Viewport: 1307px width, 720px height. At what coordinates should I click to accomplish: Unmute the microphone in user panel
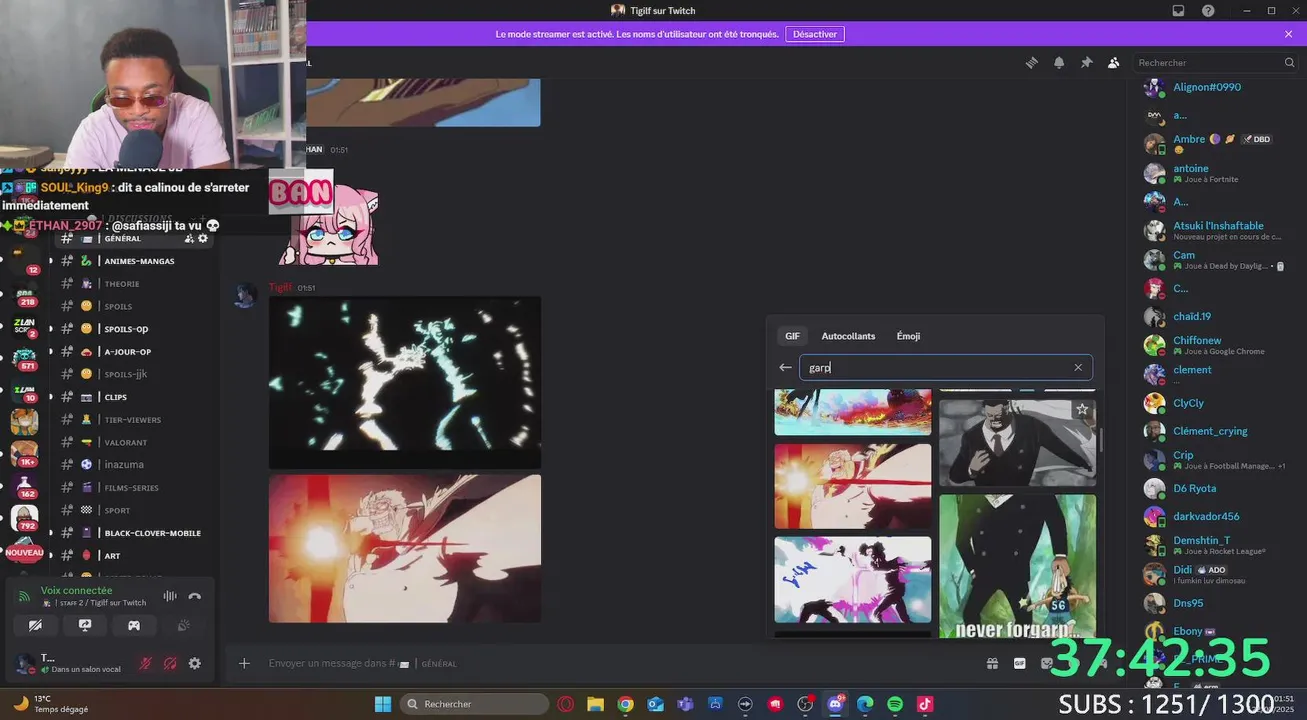point(145,663)
